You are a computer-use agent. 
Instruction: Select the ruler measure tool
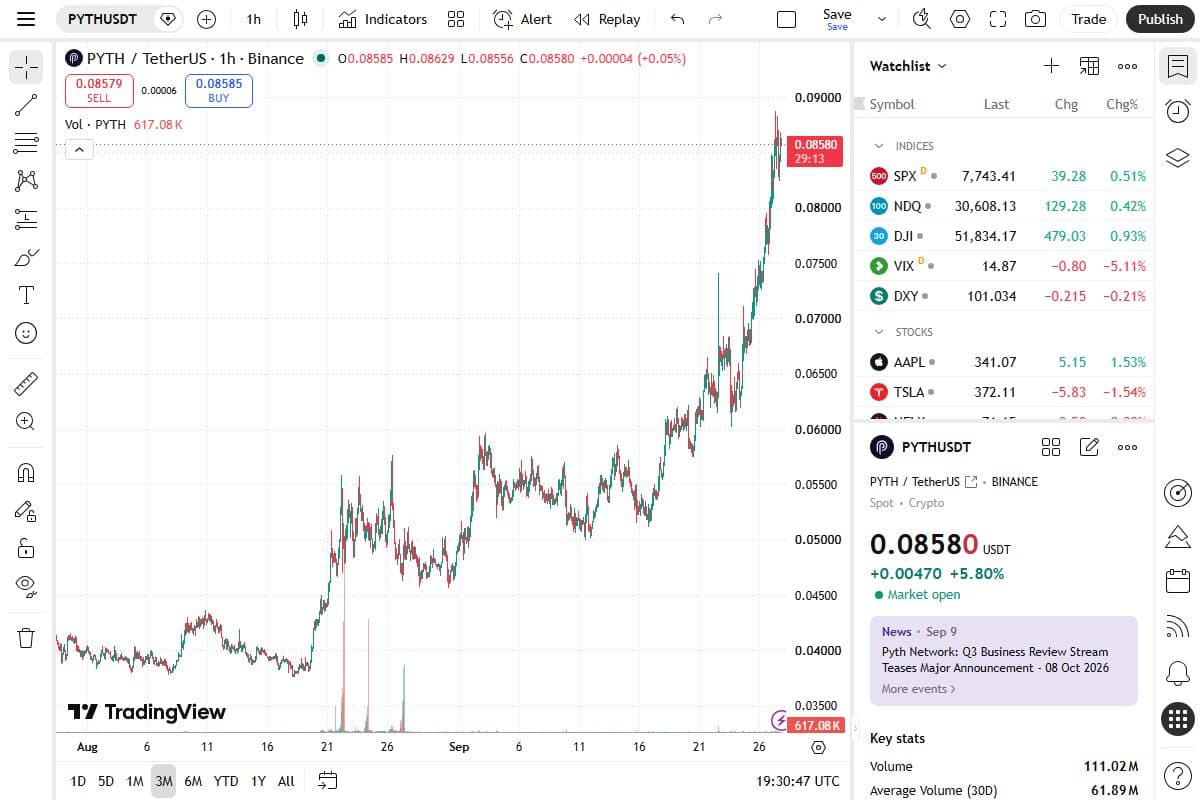pyautogui.click(x=26, y=383)
